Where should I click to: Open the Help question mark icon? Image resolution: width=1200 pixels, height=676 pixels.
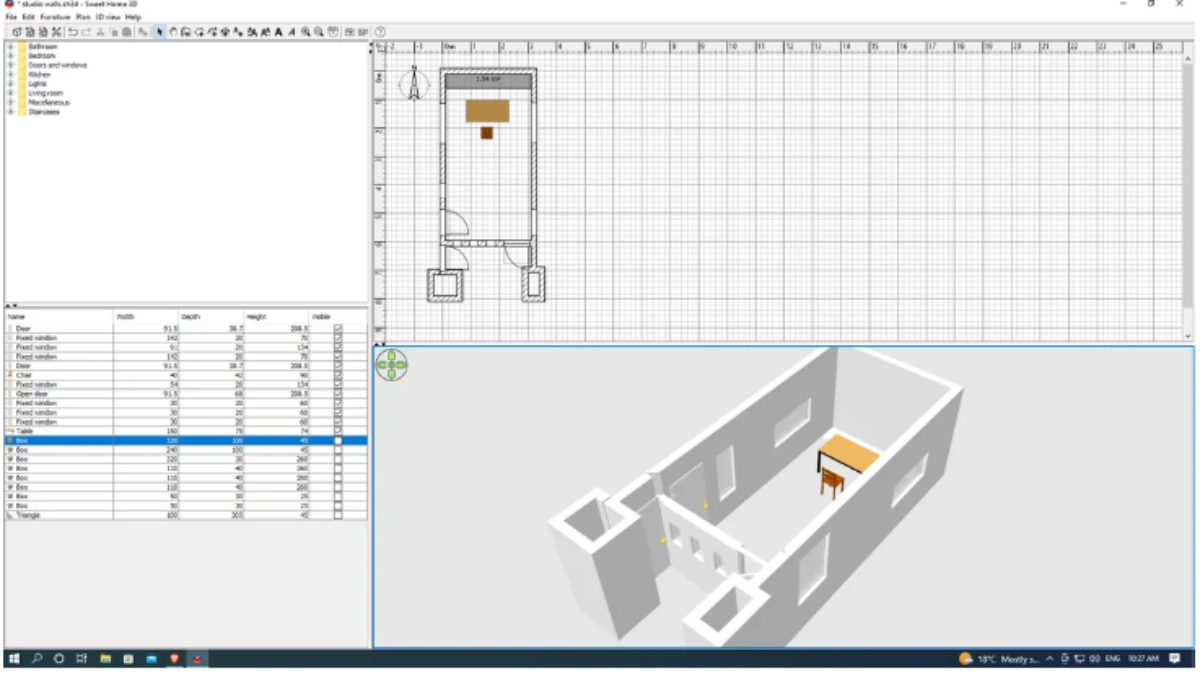[380, 33]
